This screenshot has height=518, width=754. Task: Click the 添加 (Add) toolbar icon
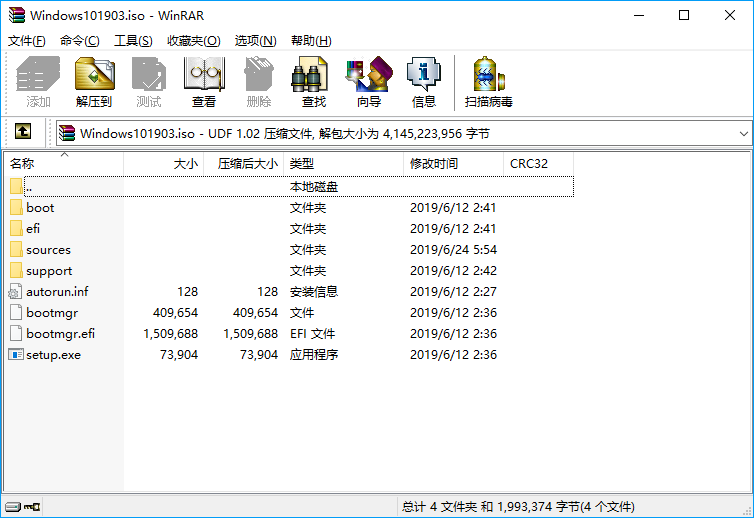pos(38,74)
